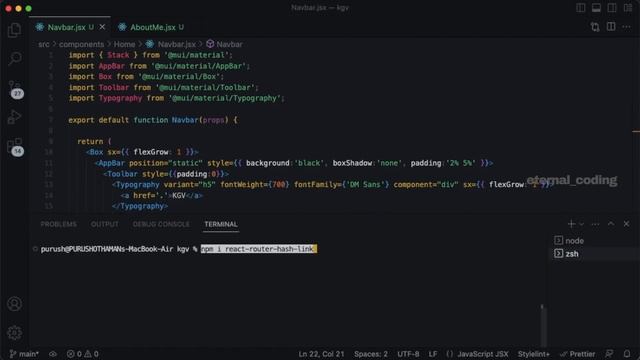
Task: Select the TERMINAL panel tab
Action: click(x=221, y=224)
